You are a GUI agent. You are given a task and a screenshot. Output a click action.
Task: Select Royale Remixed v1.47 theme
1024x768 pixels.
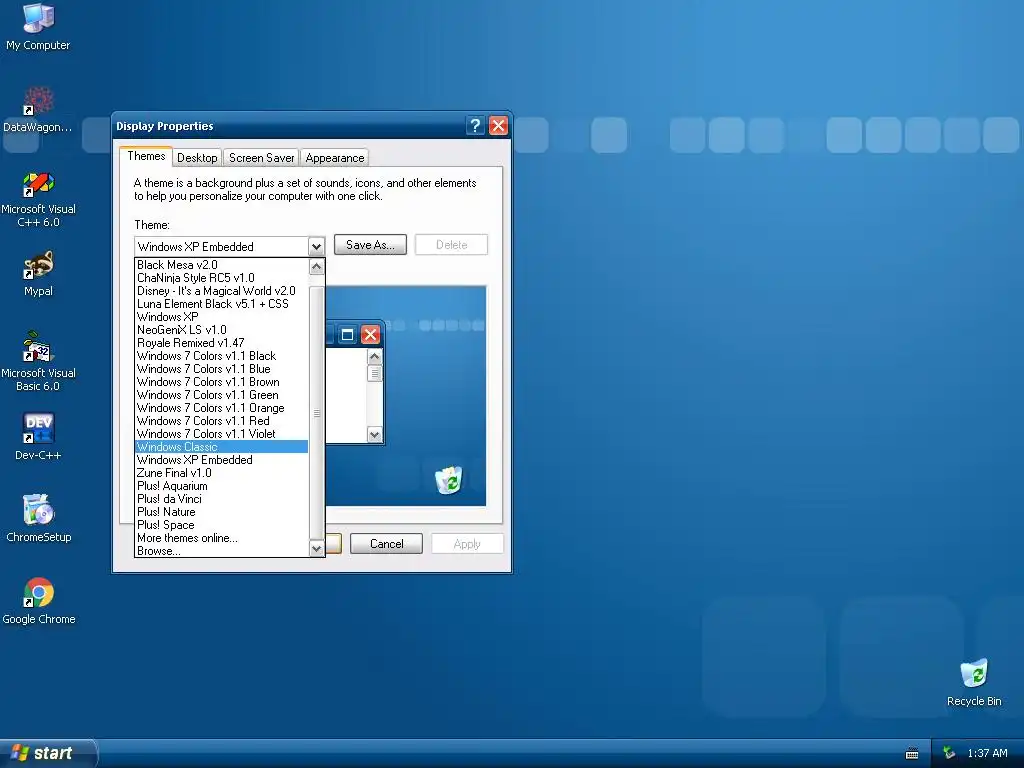click(x=221, y=343)
